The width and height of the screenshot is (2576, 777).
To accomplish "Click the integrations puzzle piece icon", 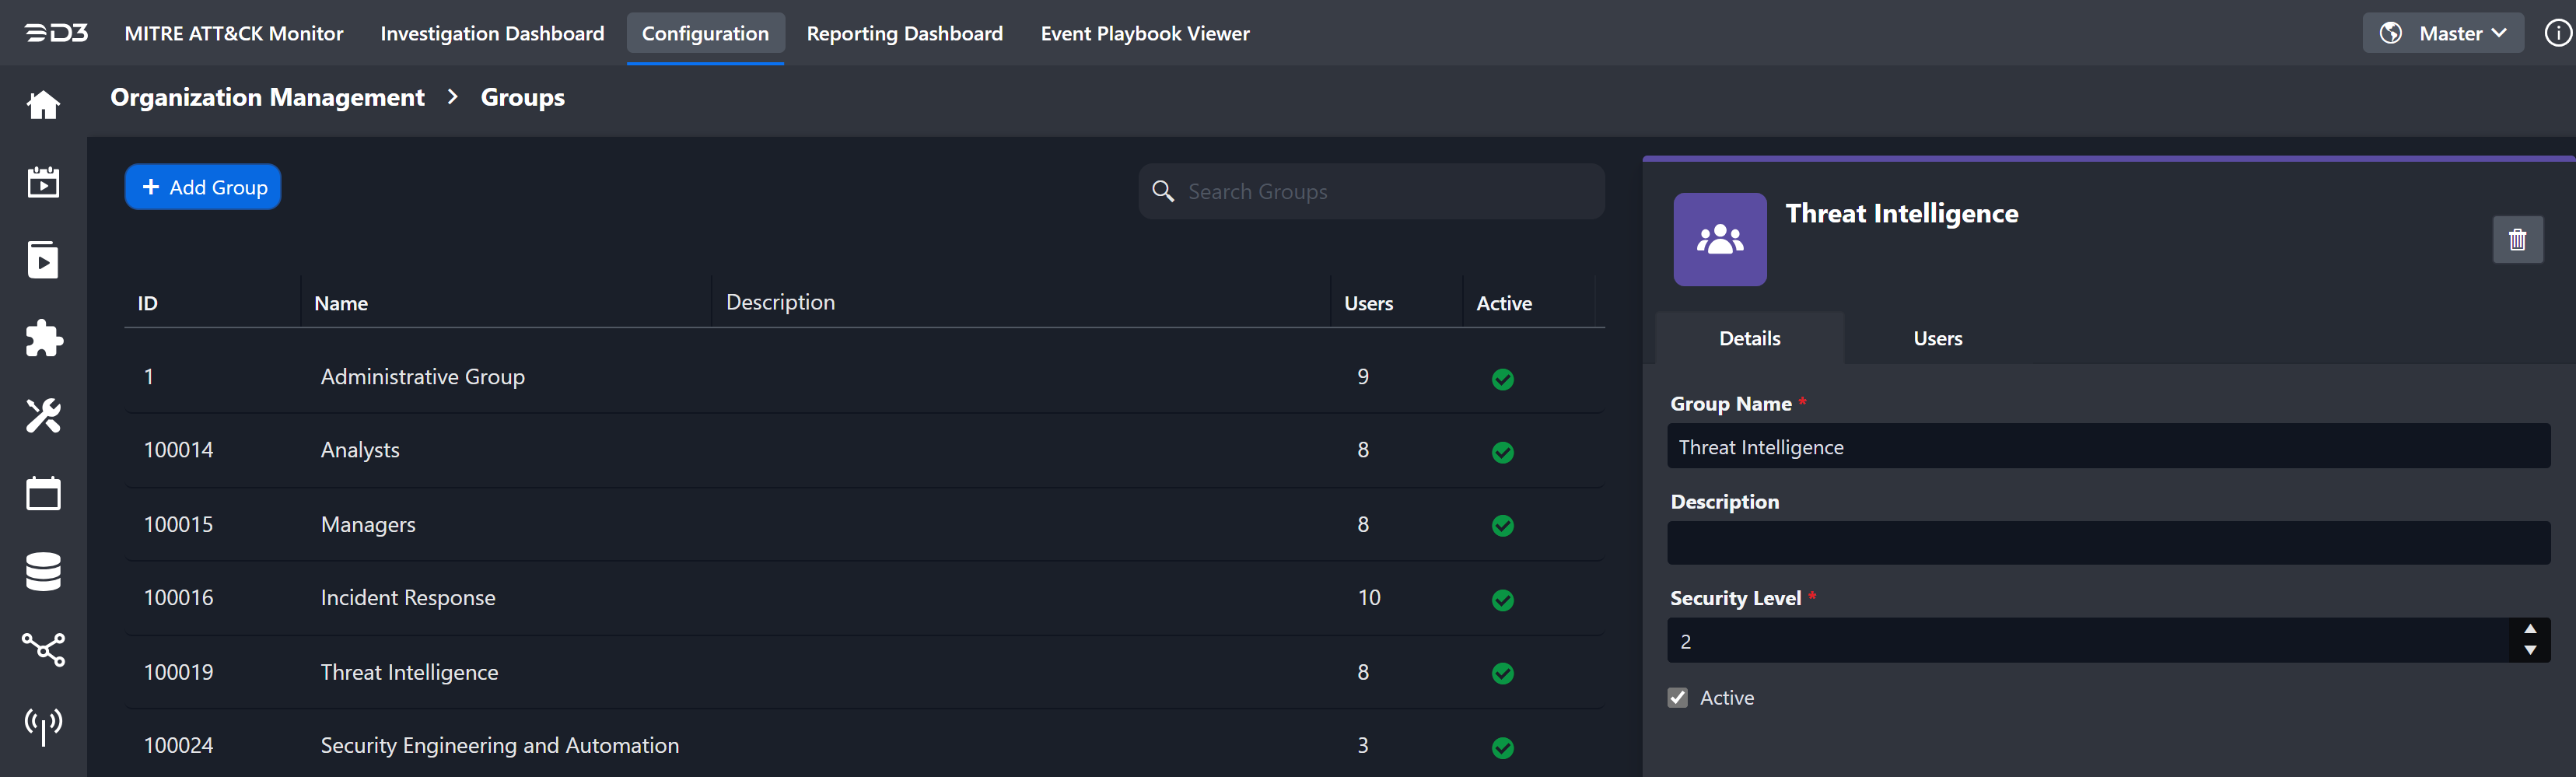I will pos(43,338).
